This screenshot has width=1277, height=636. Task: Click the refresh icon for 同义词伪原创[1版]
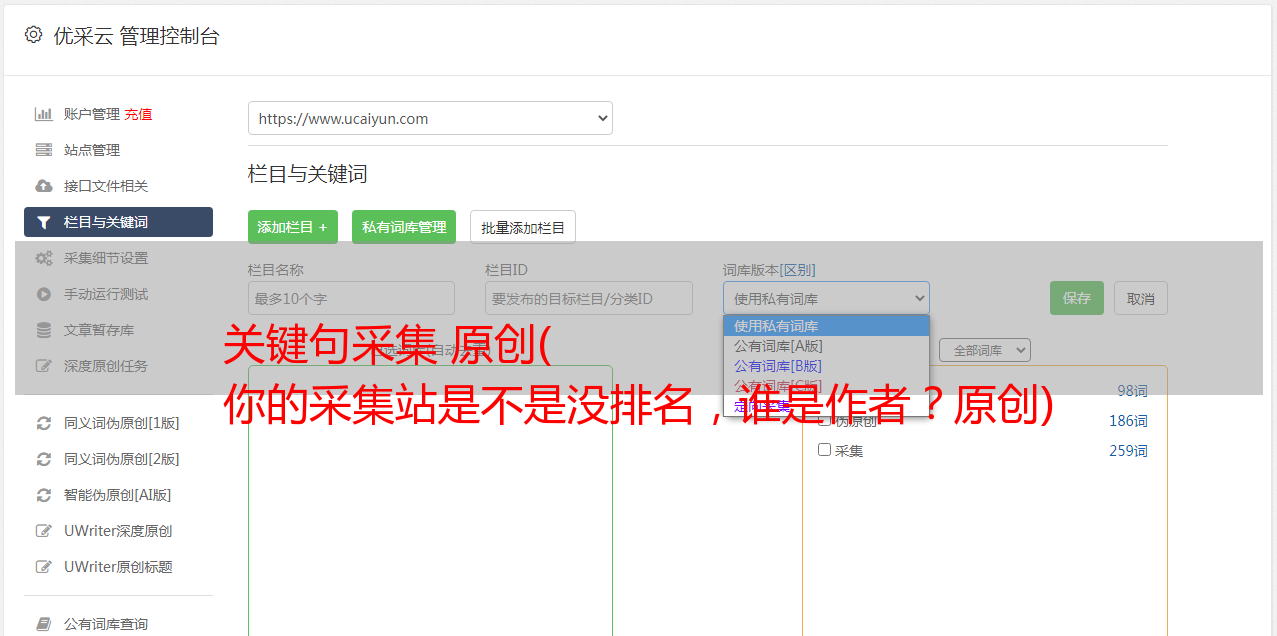click(x=43, y=423)
